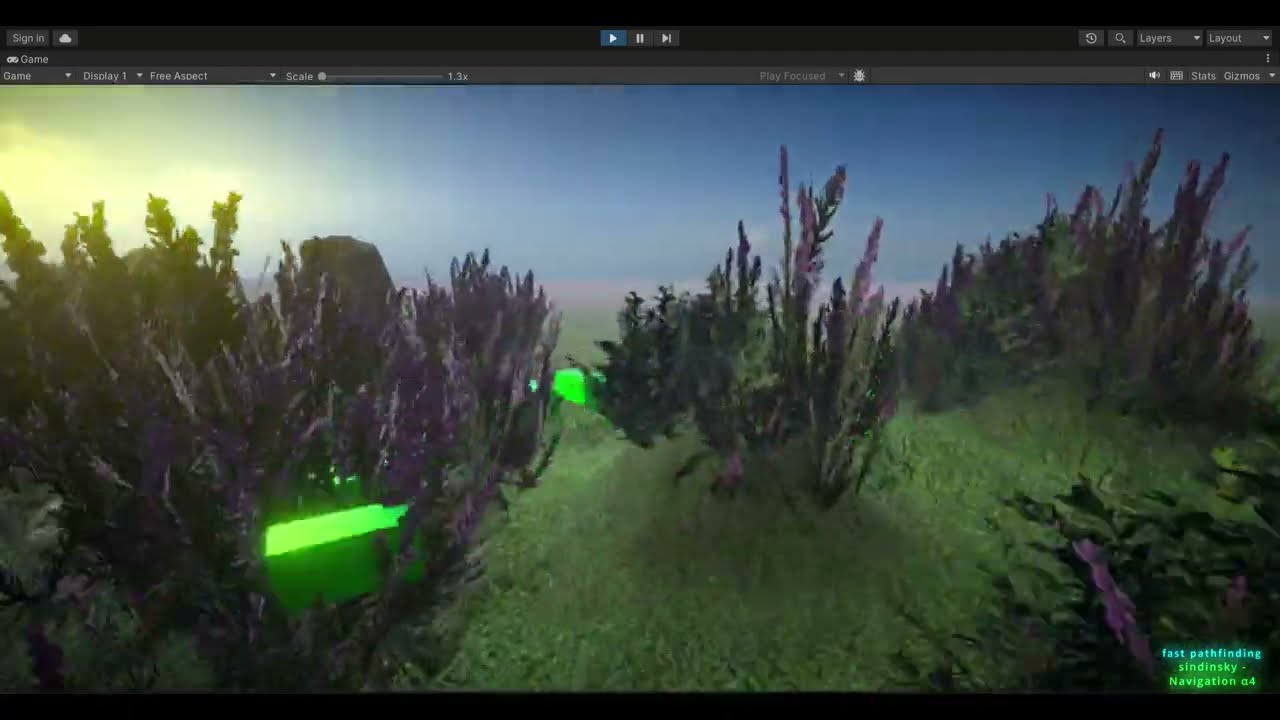Toggle the frame debugger bug icon
The height and width of the screenshot is (720, 1280).
click(x=859, y=76)
